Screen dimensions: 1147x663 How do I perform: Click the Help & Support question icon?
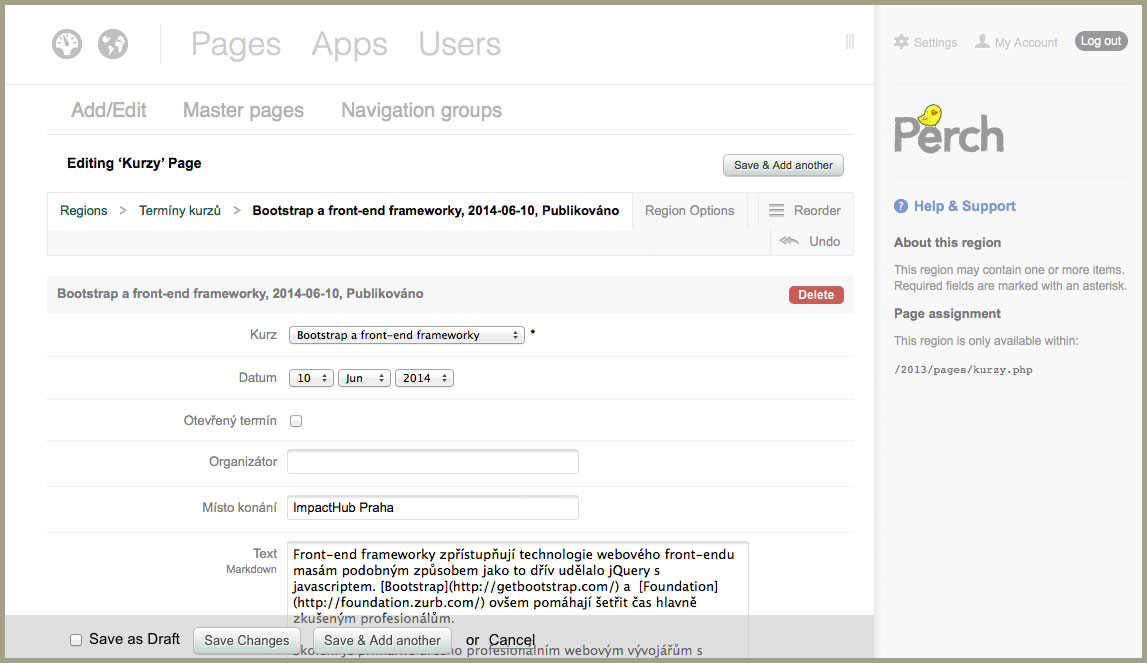901,206
